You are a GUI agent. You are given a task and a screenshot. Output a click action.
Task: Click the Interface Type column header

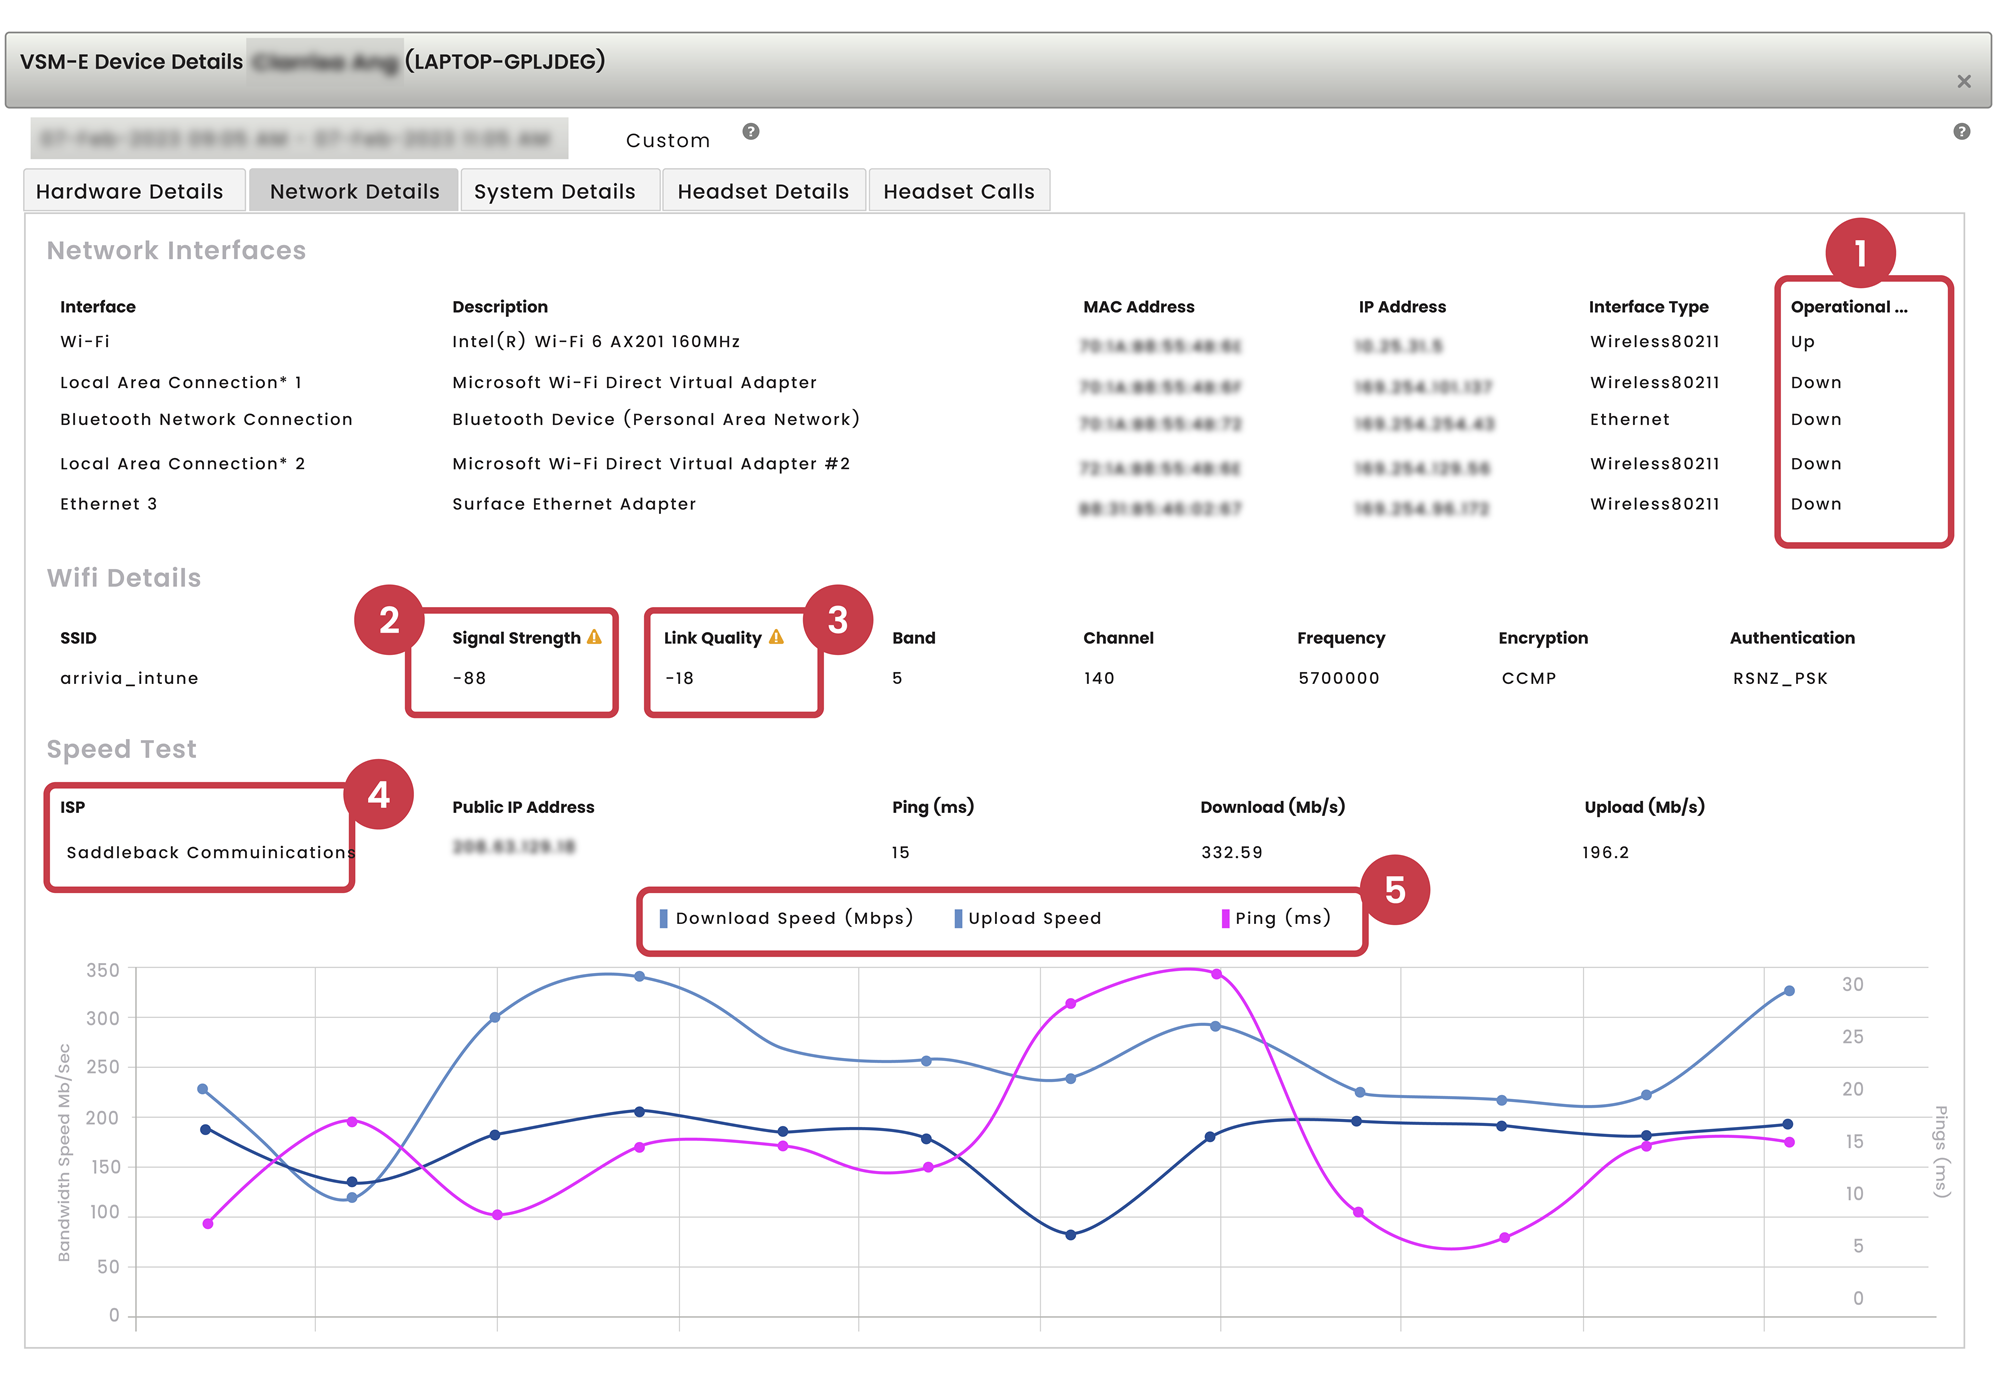pos(1648,307)
